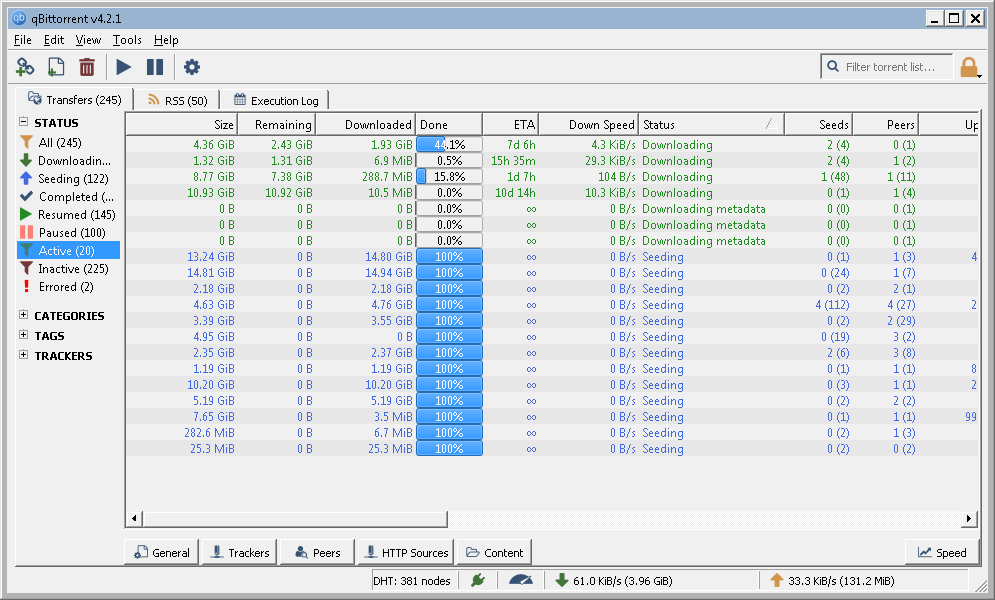The image size is (995, 600).
Task: Open the Edit menu
Action: pyautogui.click(x=53, y=40)
